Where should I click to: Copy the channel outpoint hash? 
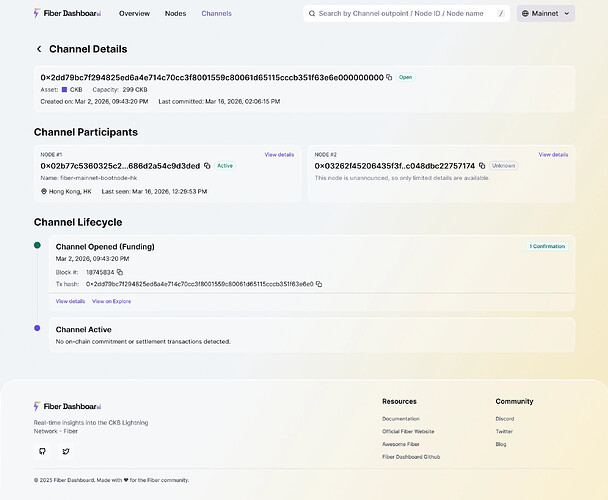[389, 77]
